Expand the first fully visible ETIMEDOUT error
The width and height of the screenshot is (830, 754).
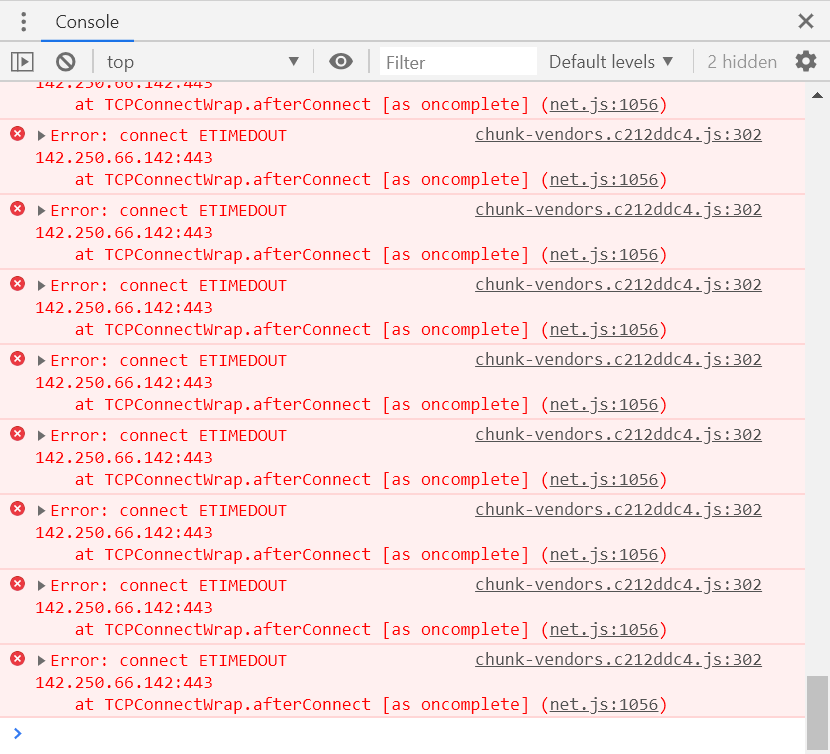(41, 136)
